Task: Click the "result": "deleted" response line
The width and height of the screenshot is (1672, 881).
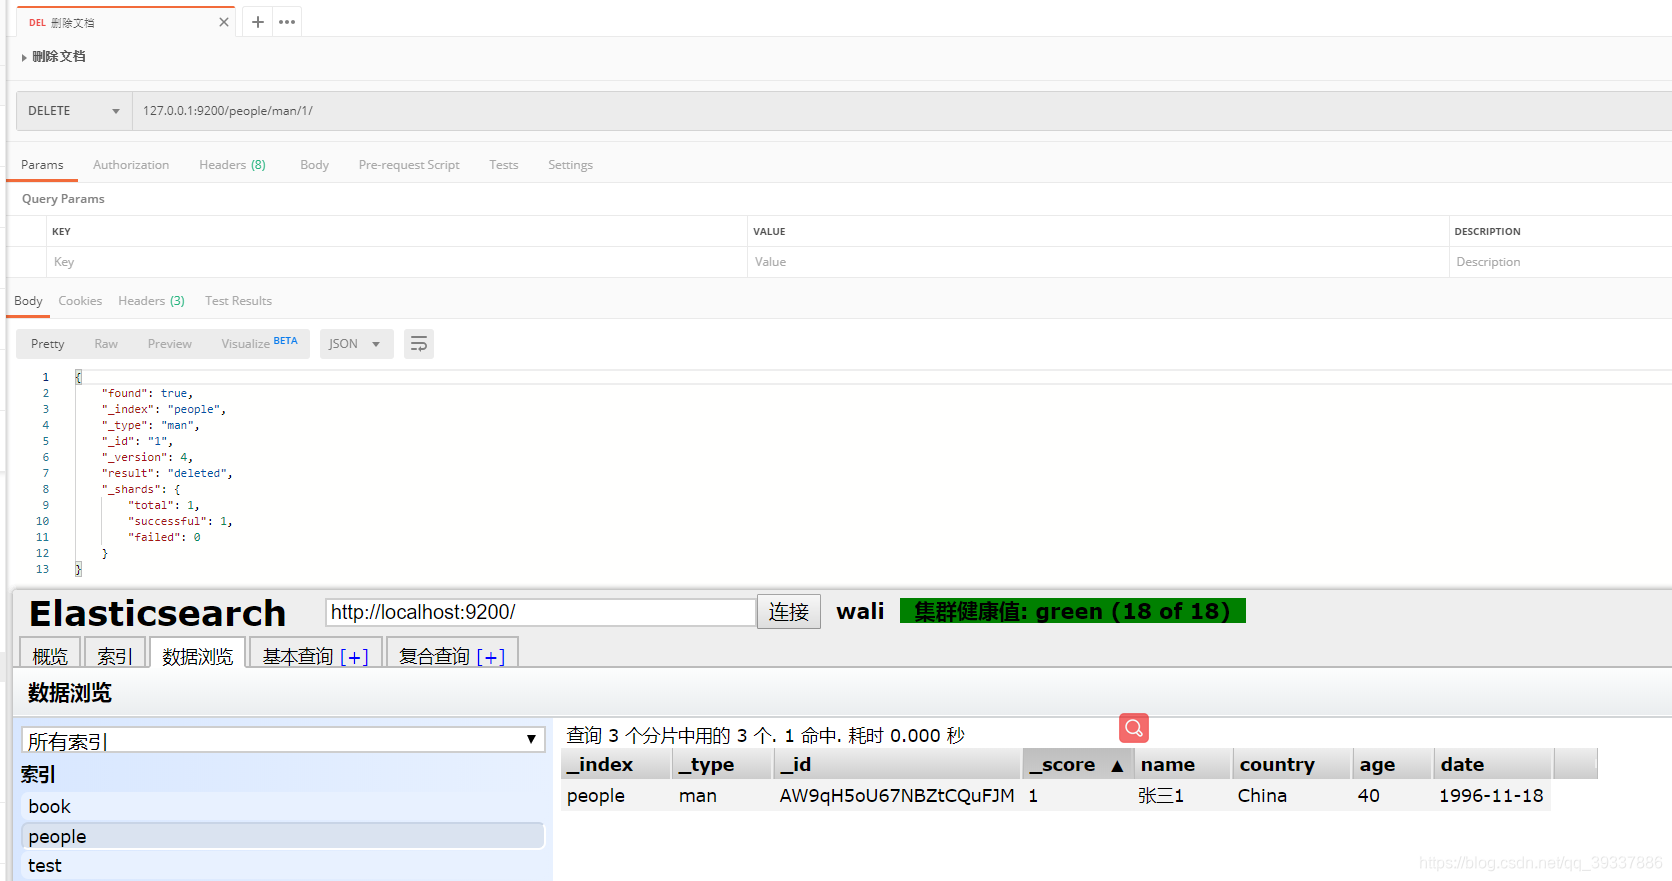Action: point(167,473)
